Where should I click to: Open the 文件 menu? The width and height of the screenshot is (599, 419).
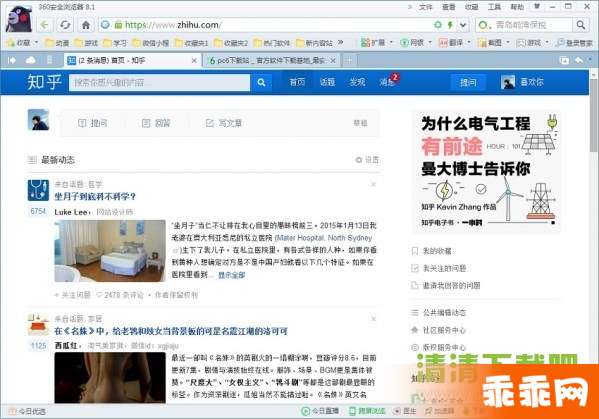(426, 7)
